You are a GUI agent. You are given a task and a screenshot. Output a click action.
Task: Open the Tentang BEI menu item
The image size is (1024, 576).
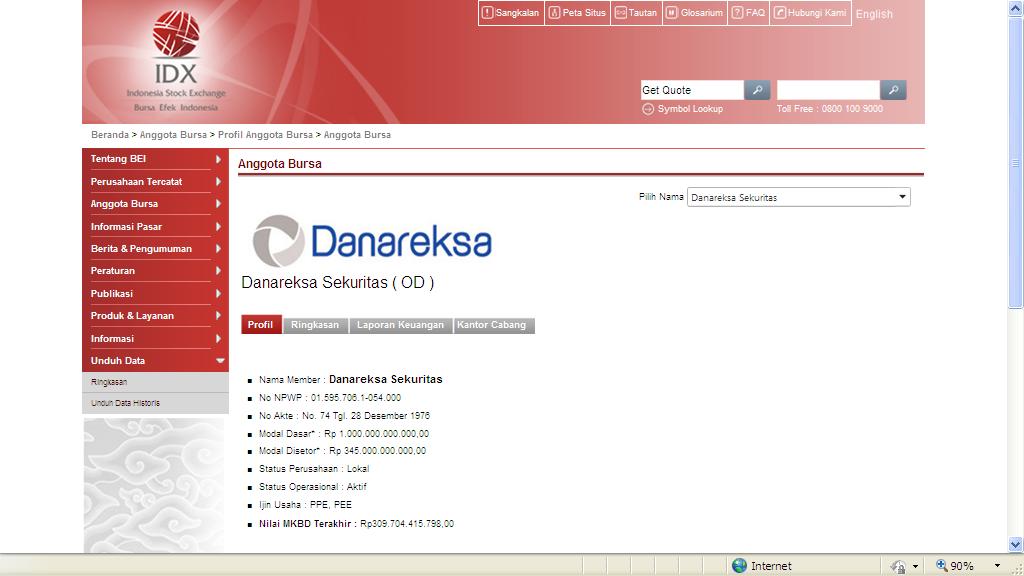(x=118, y=159)
